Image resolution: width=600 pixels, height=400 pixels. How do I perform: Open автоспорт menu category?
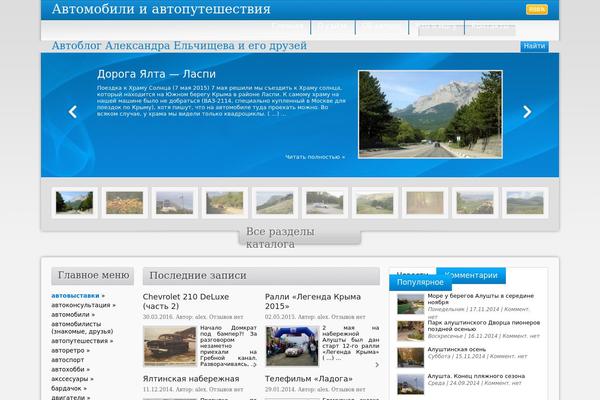click(x=68, y=360)
